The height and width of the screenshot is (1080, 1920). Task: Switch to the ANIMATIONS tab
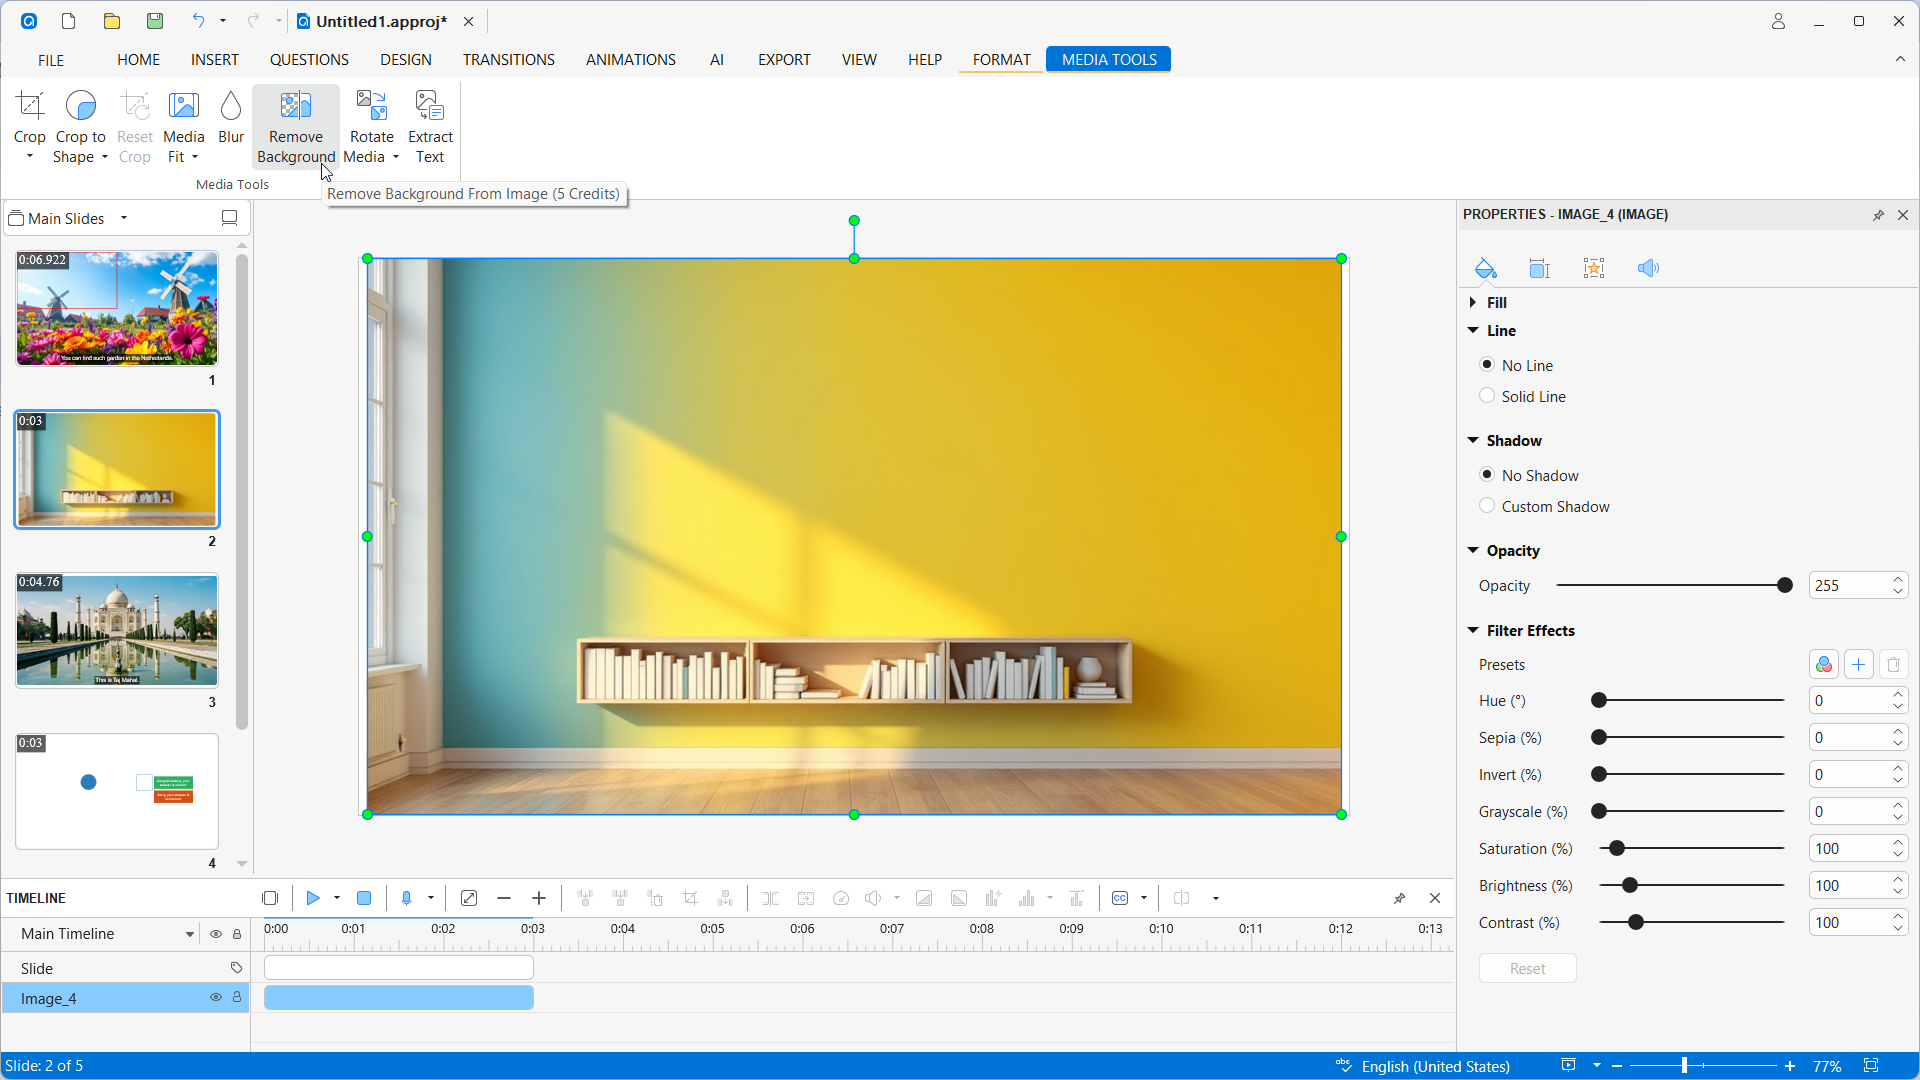[630, 60]
